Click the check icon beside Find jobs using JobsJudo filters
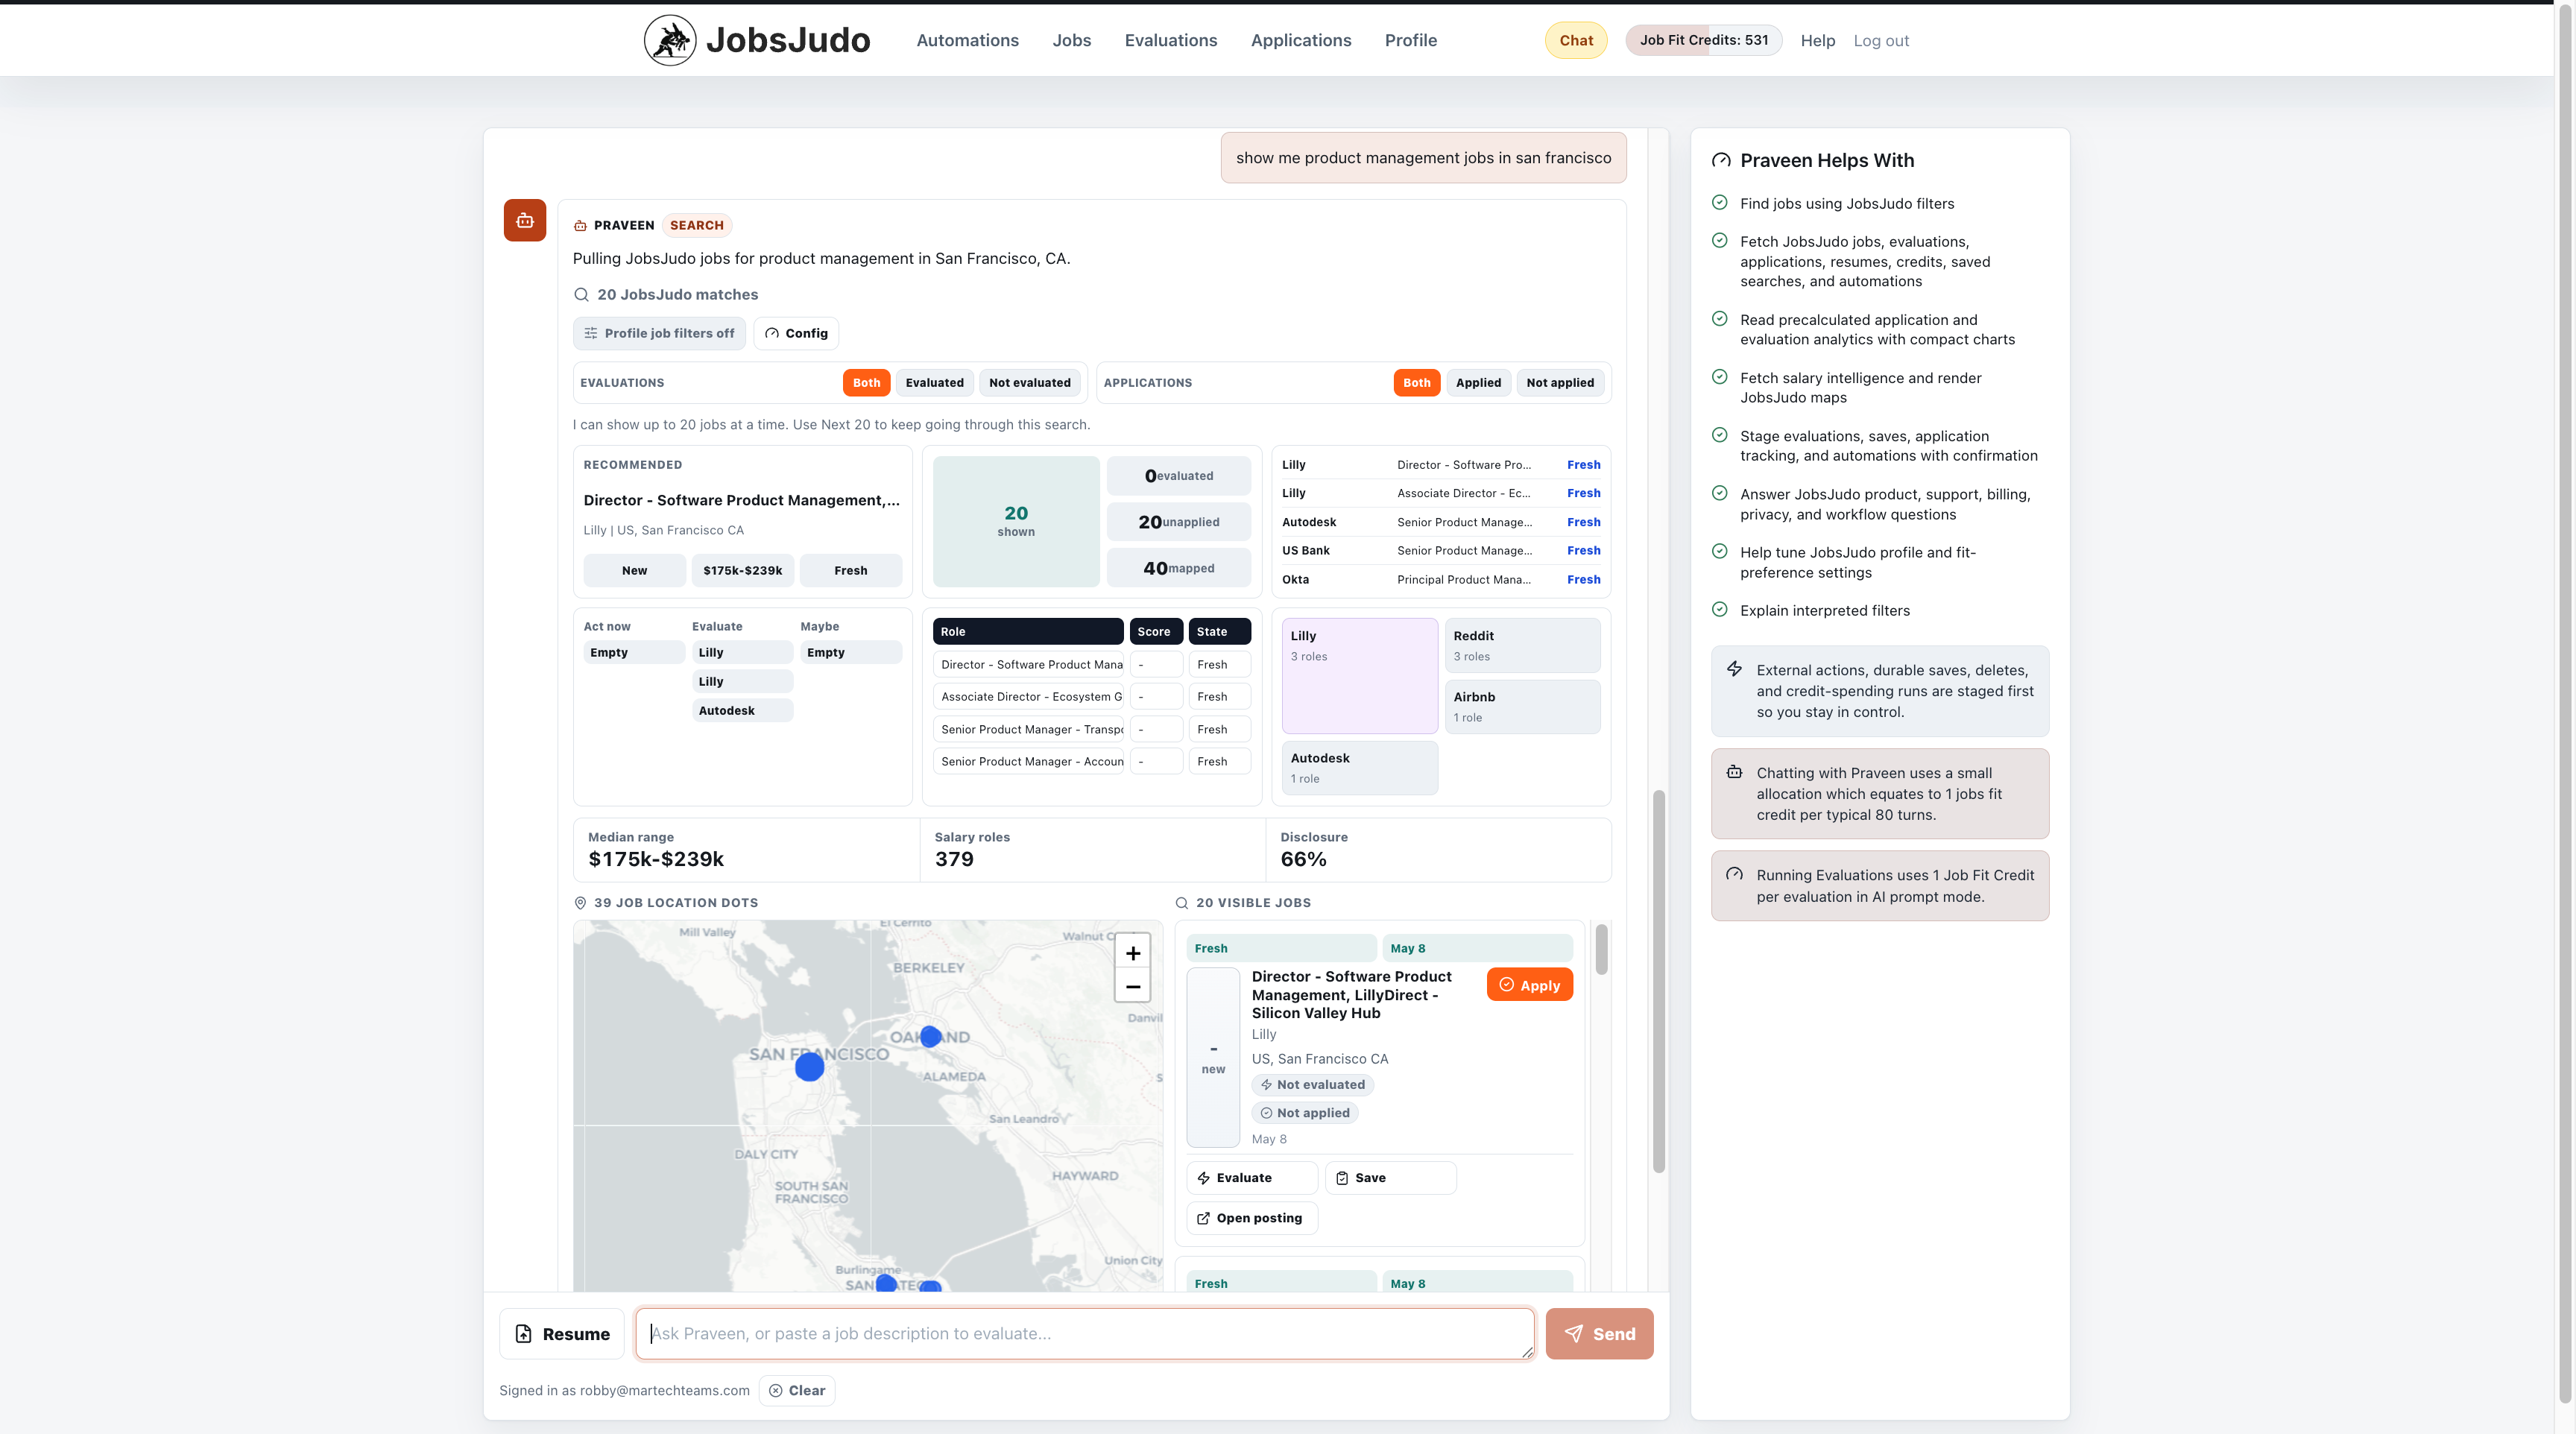 [1720, 202]
